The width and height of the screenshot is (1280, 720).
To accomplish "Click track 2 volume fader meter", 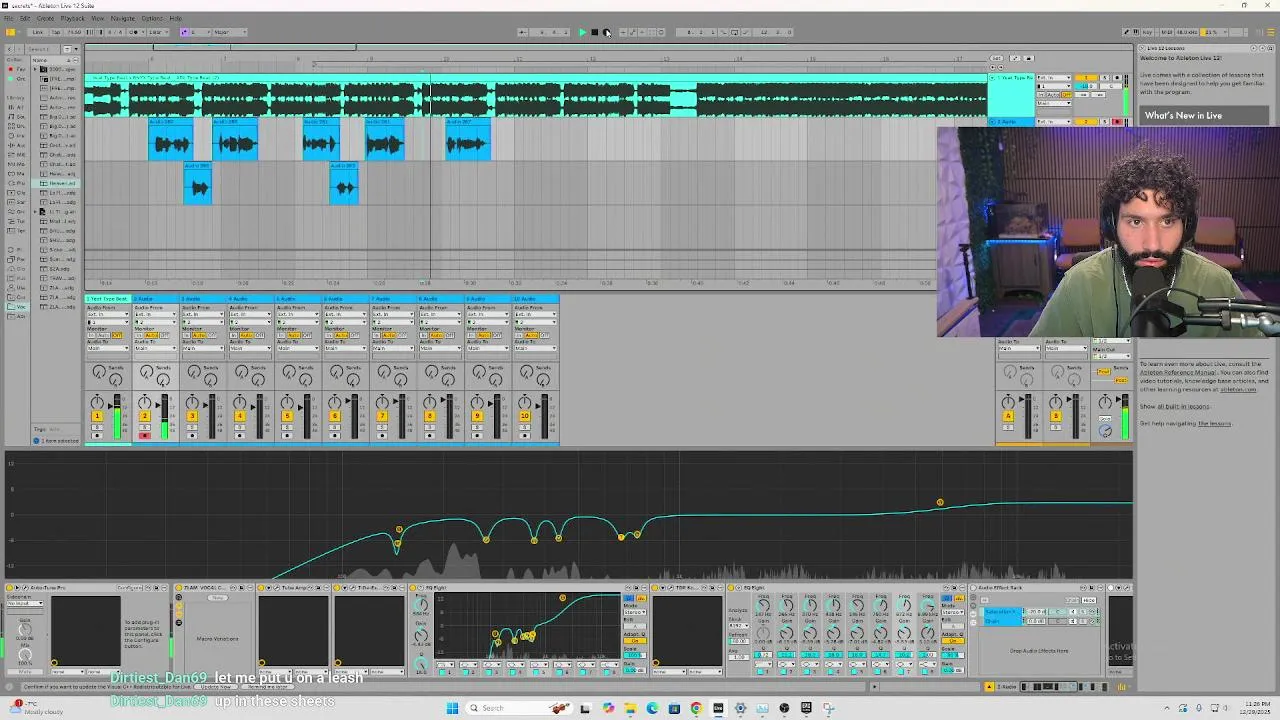I will [164, 416].
